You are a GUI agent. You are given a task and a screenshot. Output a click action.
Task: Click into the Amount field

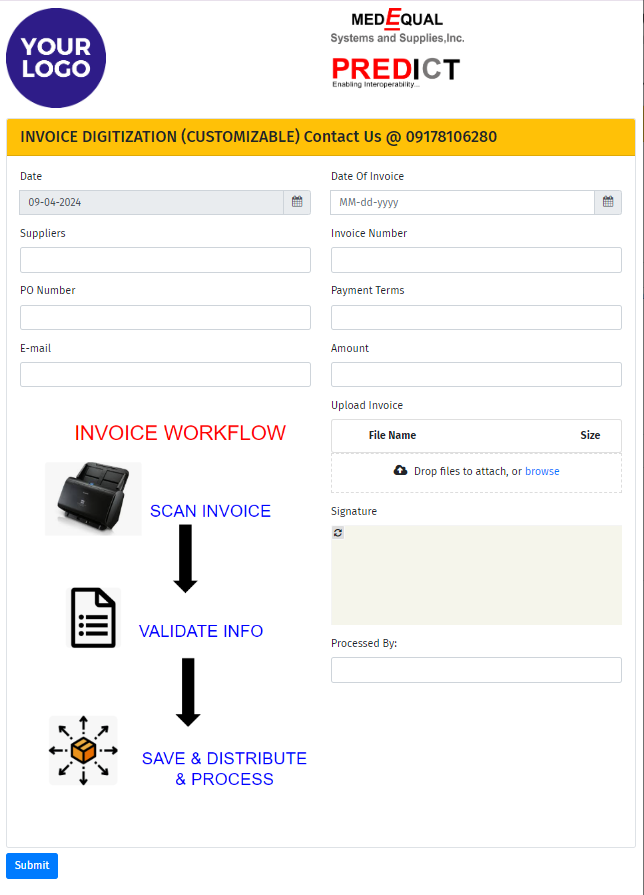[x=476, y=374]
